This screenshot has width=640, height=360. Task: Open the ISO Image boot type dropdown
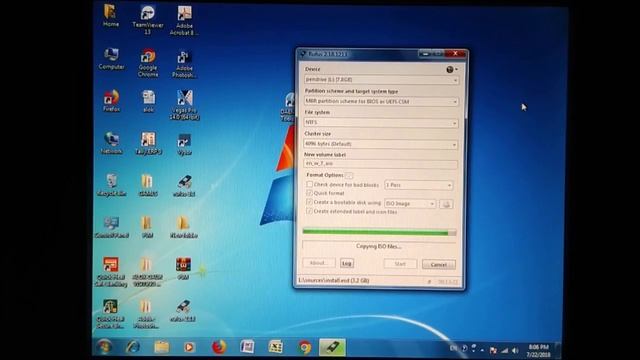410,204
